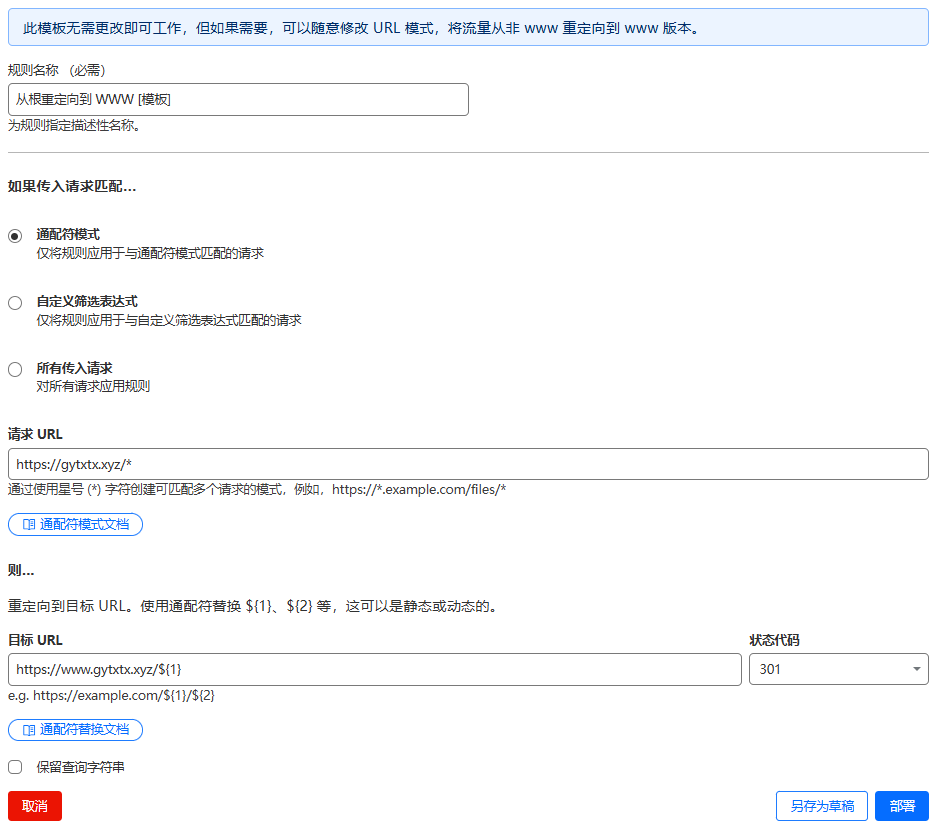Click the book icon in 通配符模式文档
This screenshot has height=829, width=937.
pyautogui.click(x=29, y=524)
